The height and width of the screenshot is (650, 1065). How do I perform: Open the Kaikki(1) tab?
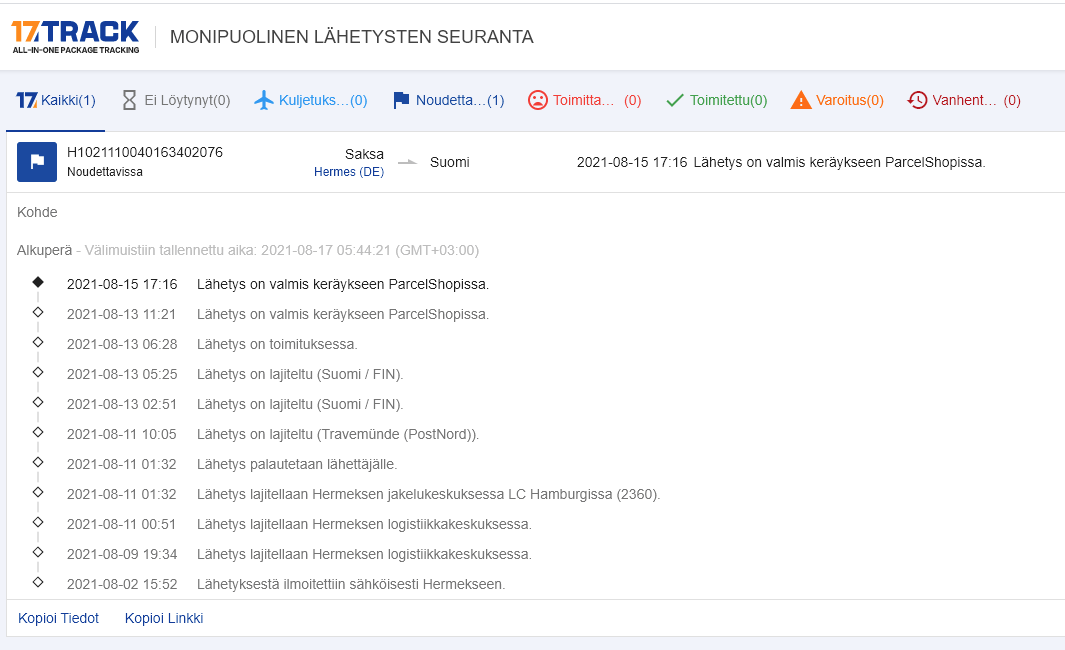[x=56, y=101]
